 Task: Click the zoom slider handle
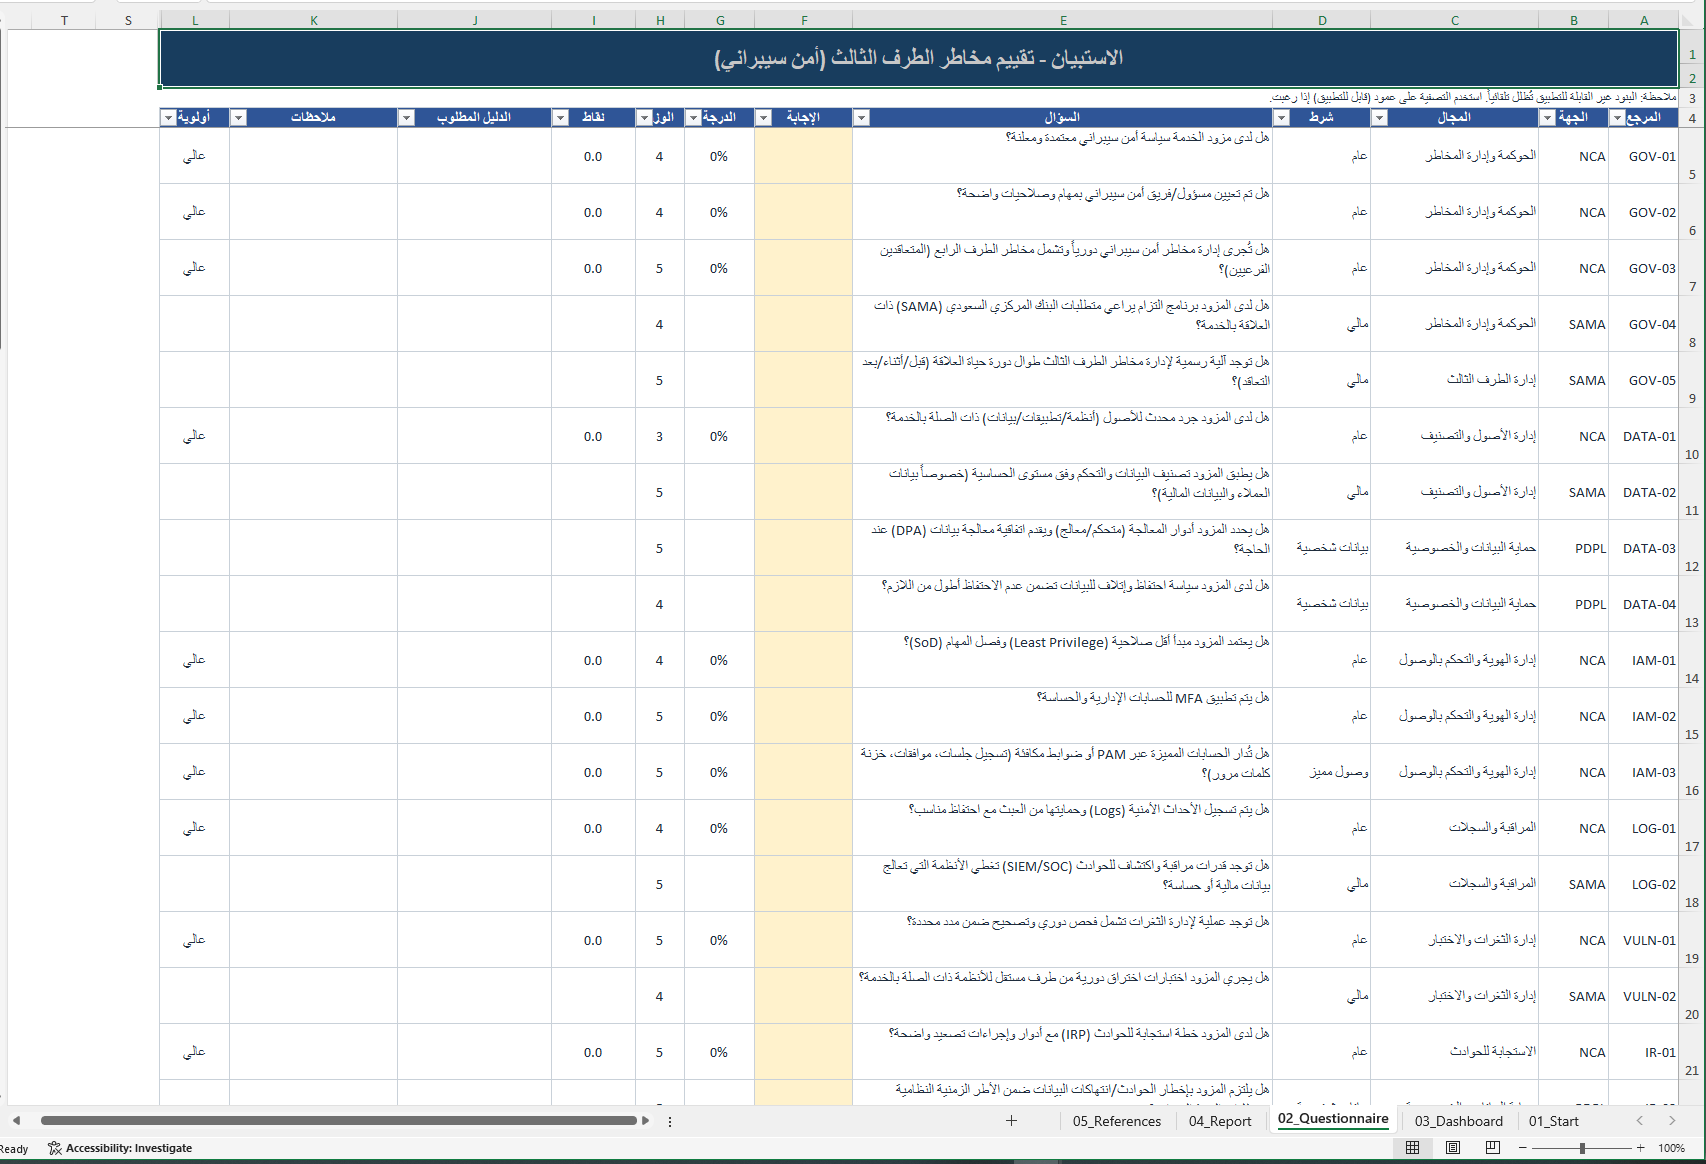tap(1582, 1148)
